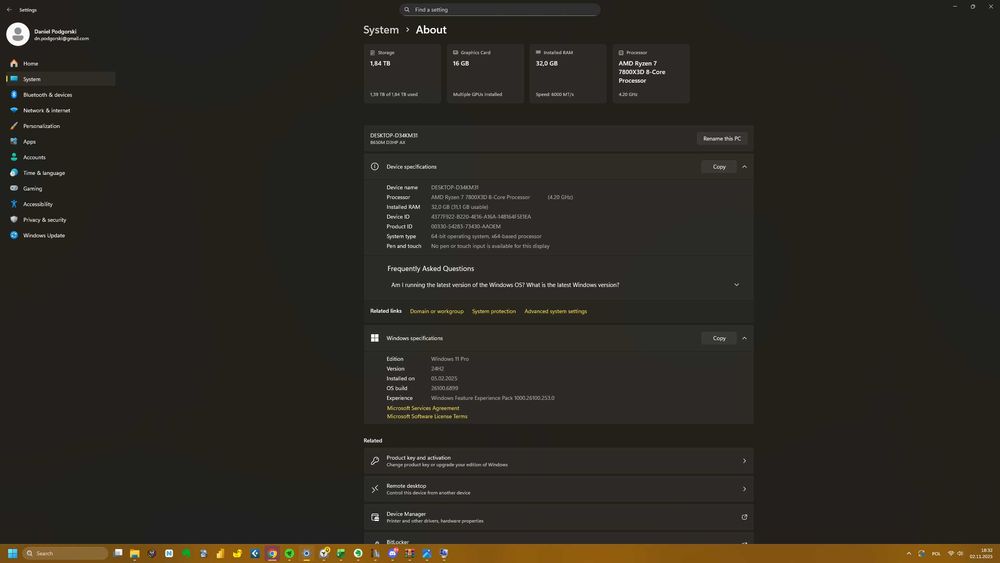The width and height of the screenshot is (1000, 563).
Task: Click the Device specifications info icon
Action: pos(374,167)
